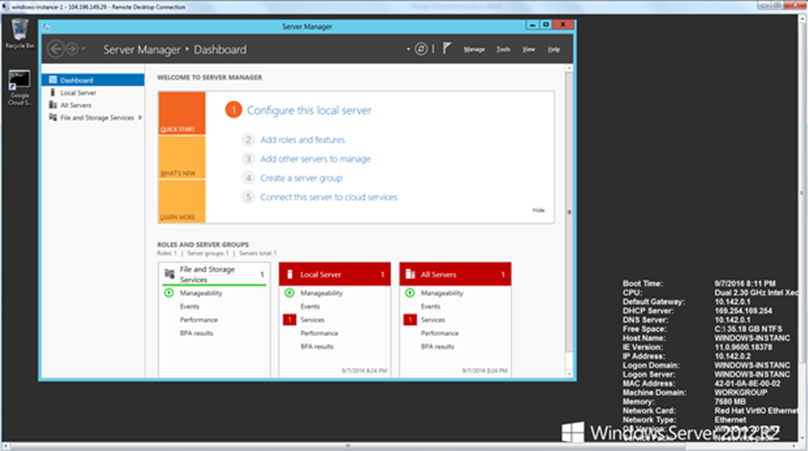
Task: Click the back navigation arrow
Action: [56, 49]
